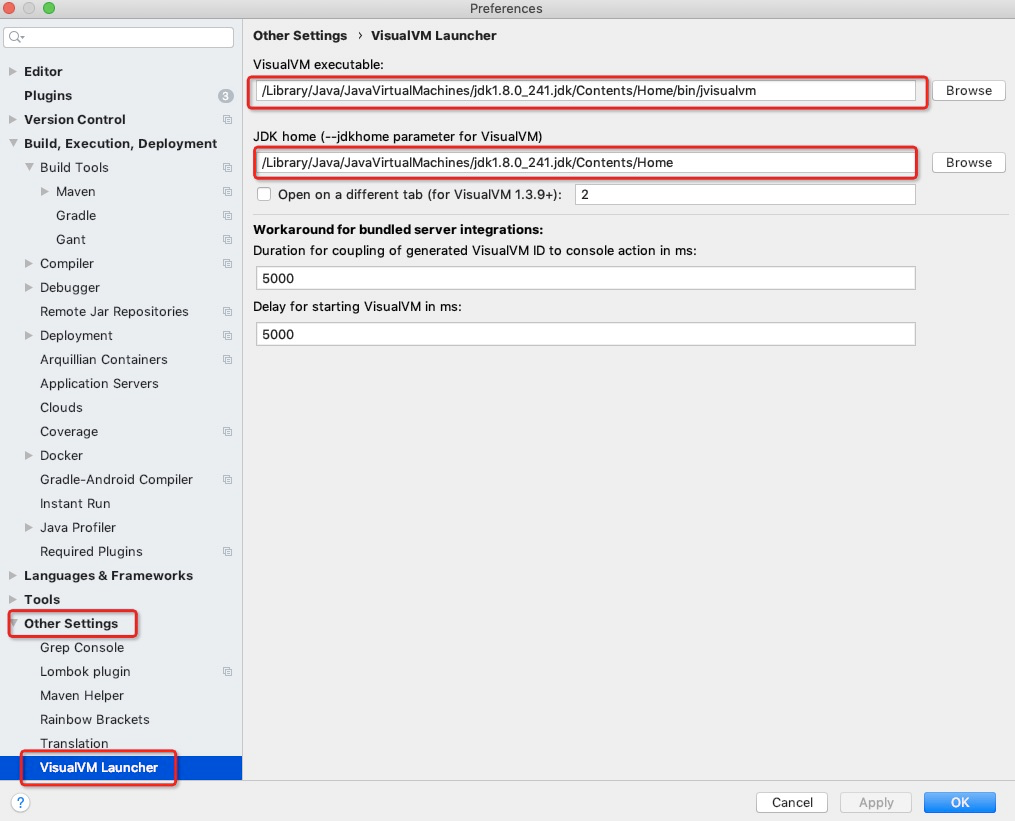Viewport: 1015px width, 821px height.
Task: Expand the Deployment node
Action: click(x=28, y=335)
